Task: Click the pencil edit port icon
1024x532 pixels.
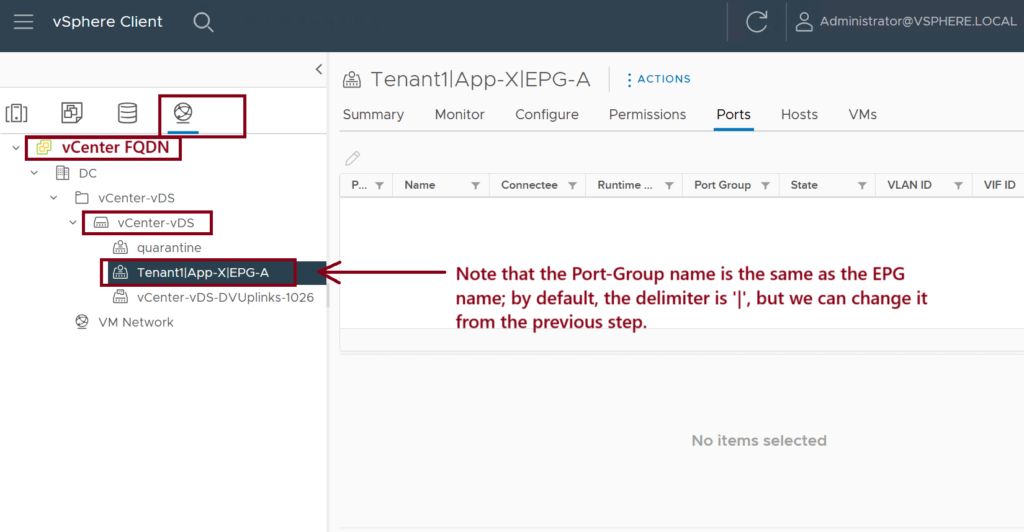Action: point(353,157)
